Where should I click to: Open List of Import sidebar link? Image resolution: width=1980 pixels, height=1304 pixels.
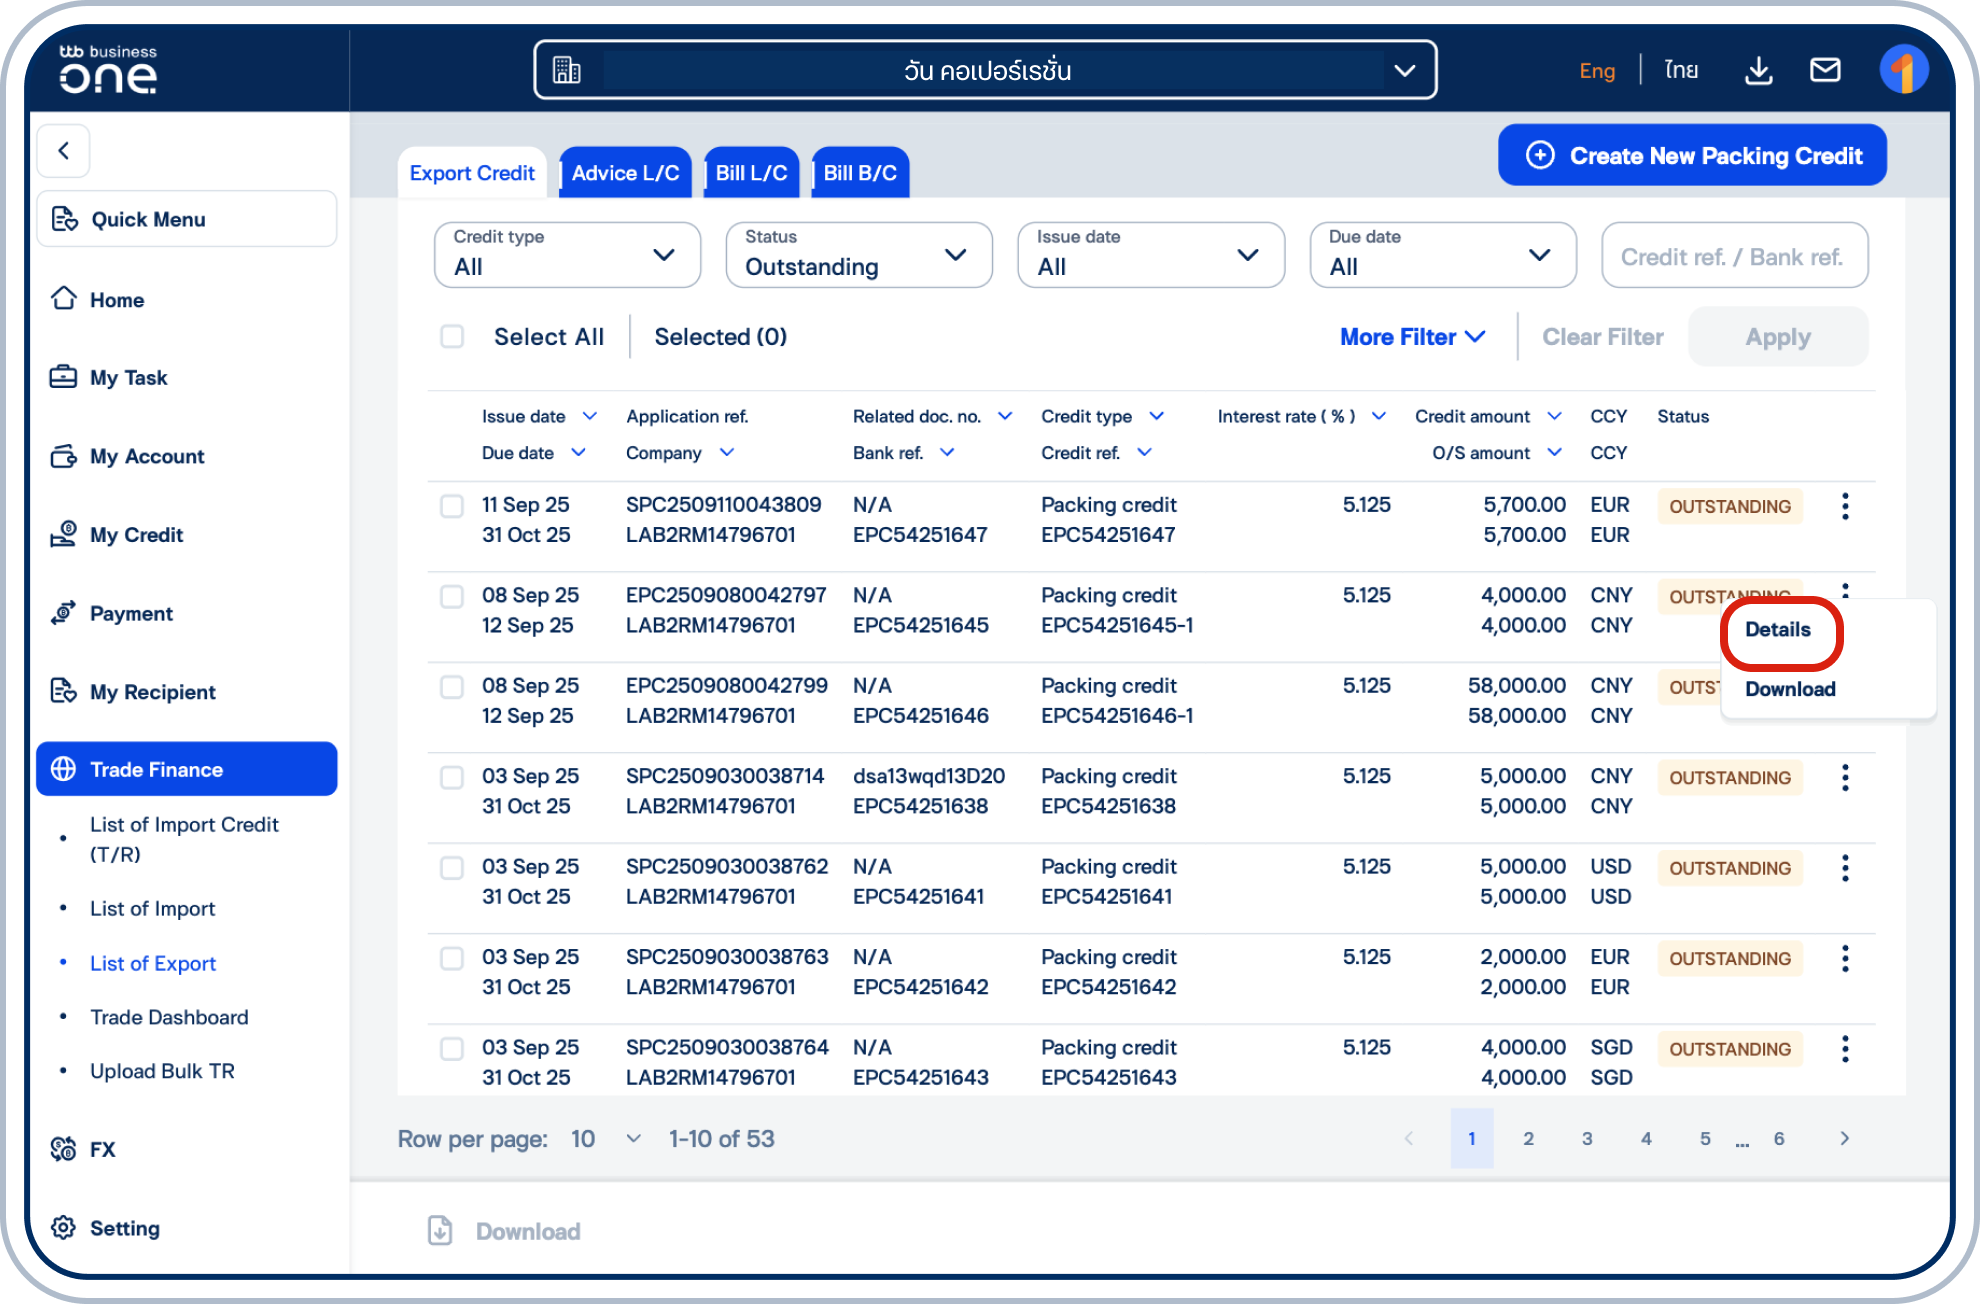coord(152,909)
